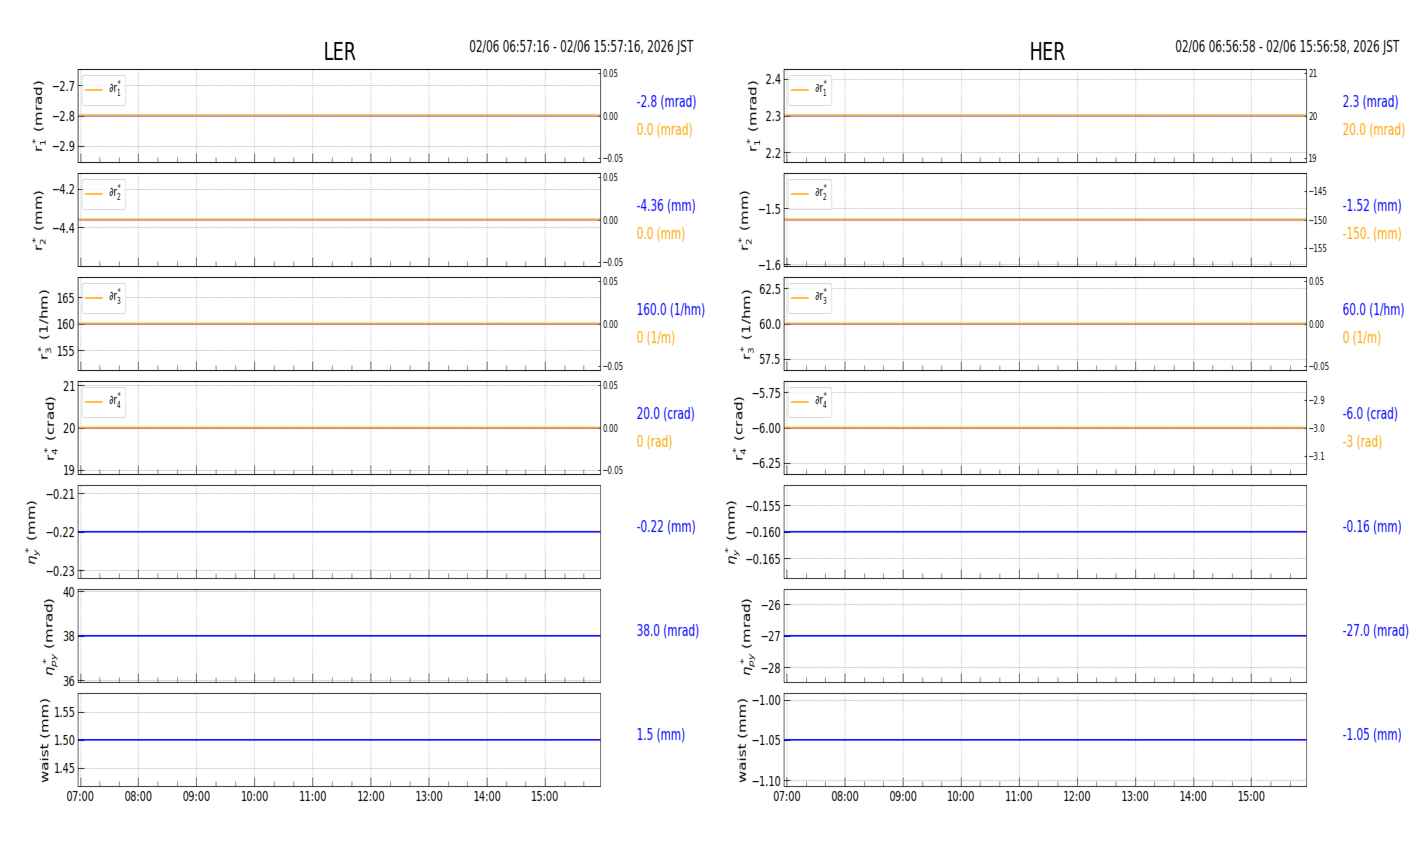The width and height of the screenshot is (1412, 864).
Task: Click the orange 0.0 (mrad) value
Action: pyautogui.click(x=664, y=130)
